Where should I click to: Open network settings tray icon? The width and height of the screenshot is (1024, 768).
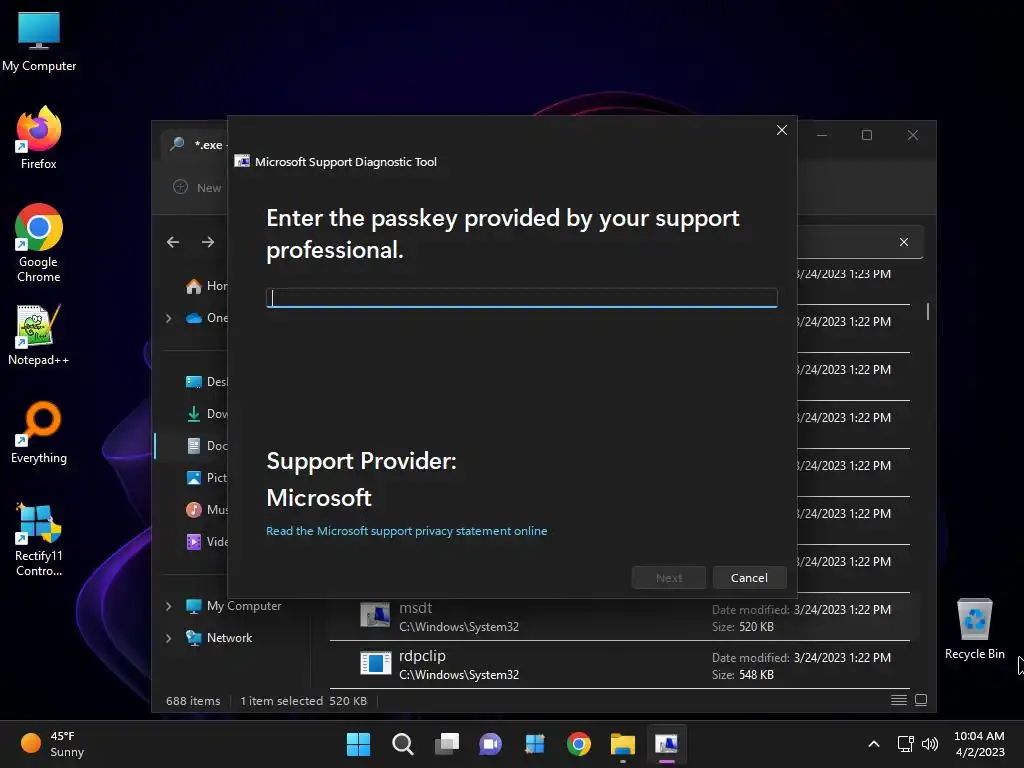(x=905, y=744)
